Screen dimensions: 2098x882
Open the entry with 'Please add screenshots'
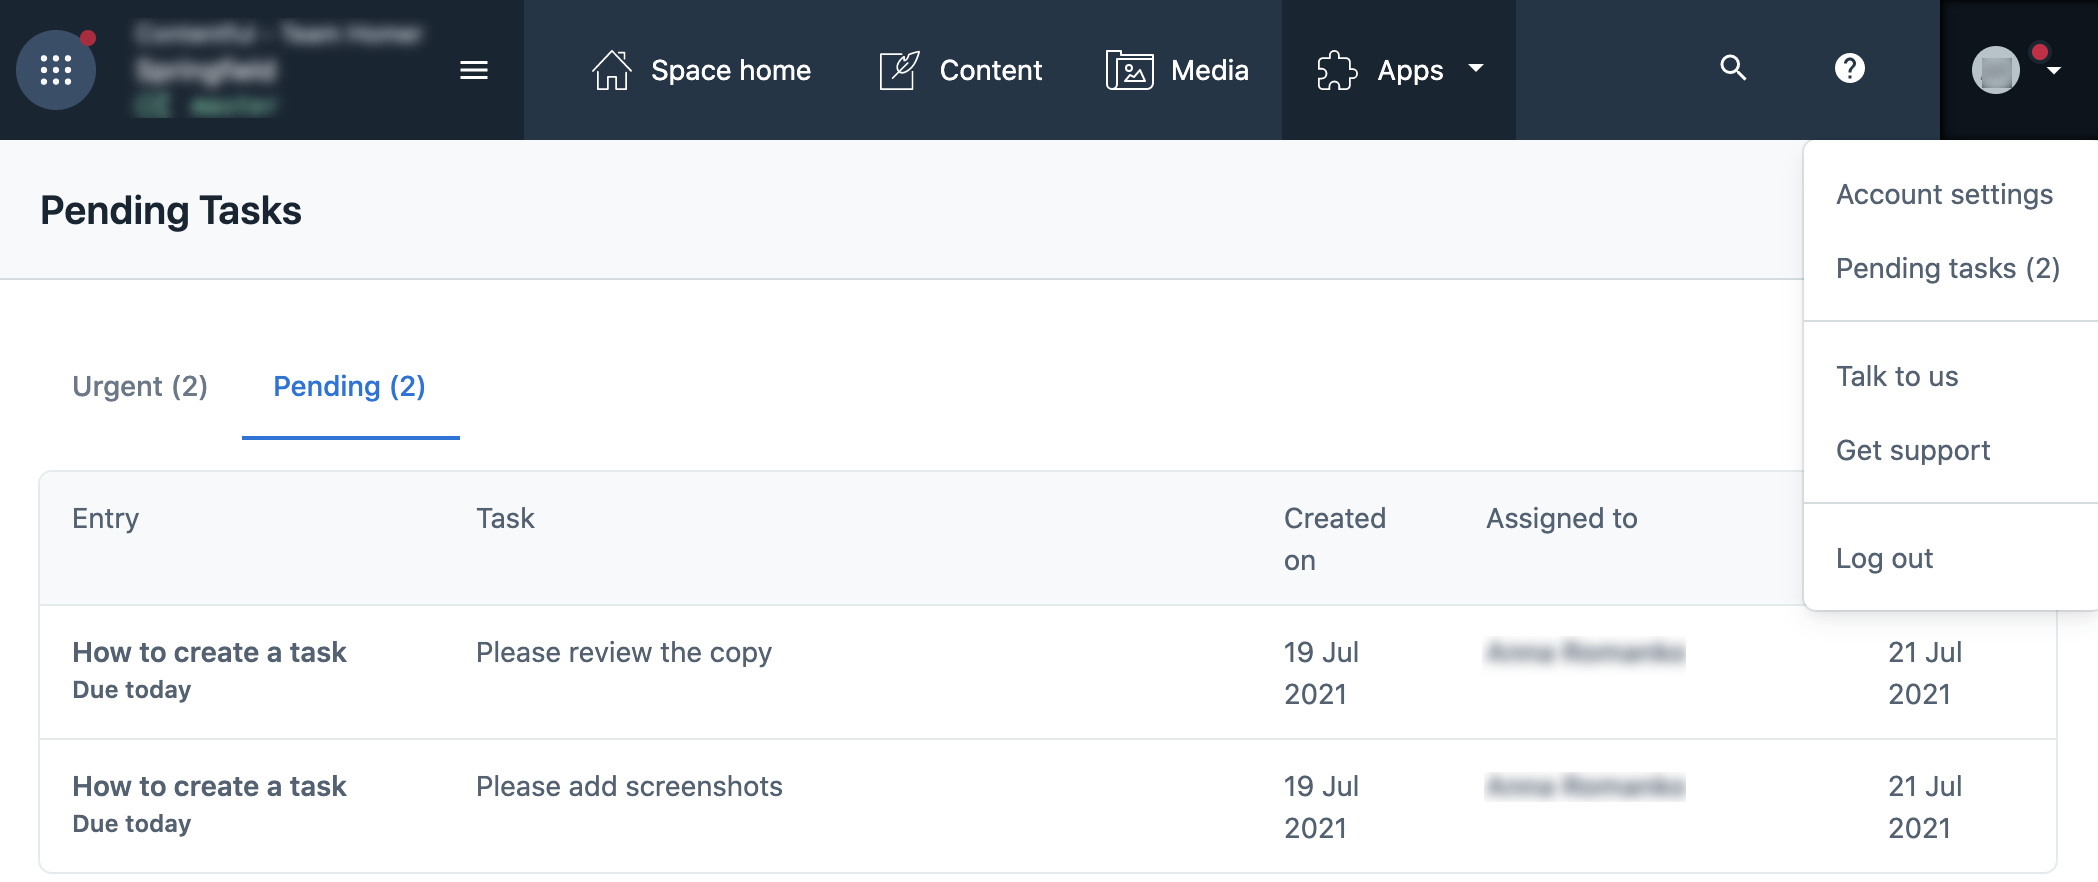coord(209,786)
